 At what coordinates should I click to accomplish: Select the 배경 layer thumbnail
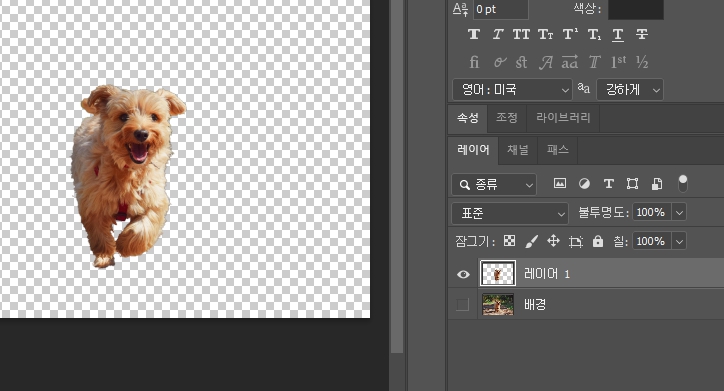(498, 305)
